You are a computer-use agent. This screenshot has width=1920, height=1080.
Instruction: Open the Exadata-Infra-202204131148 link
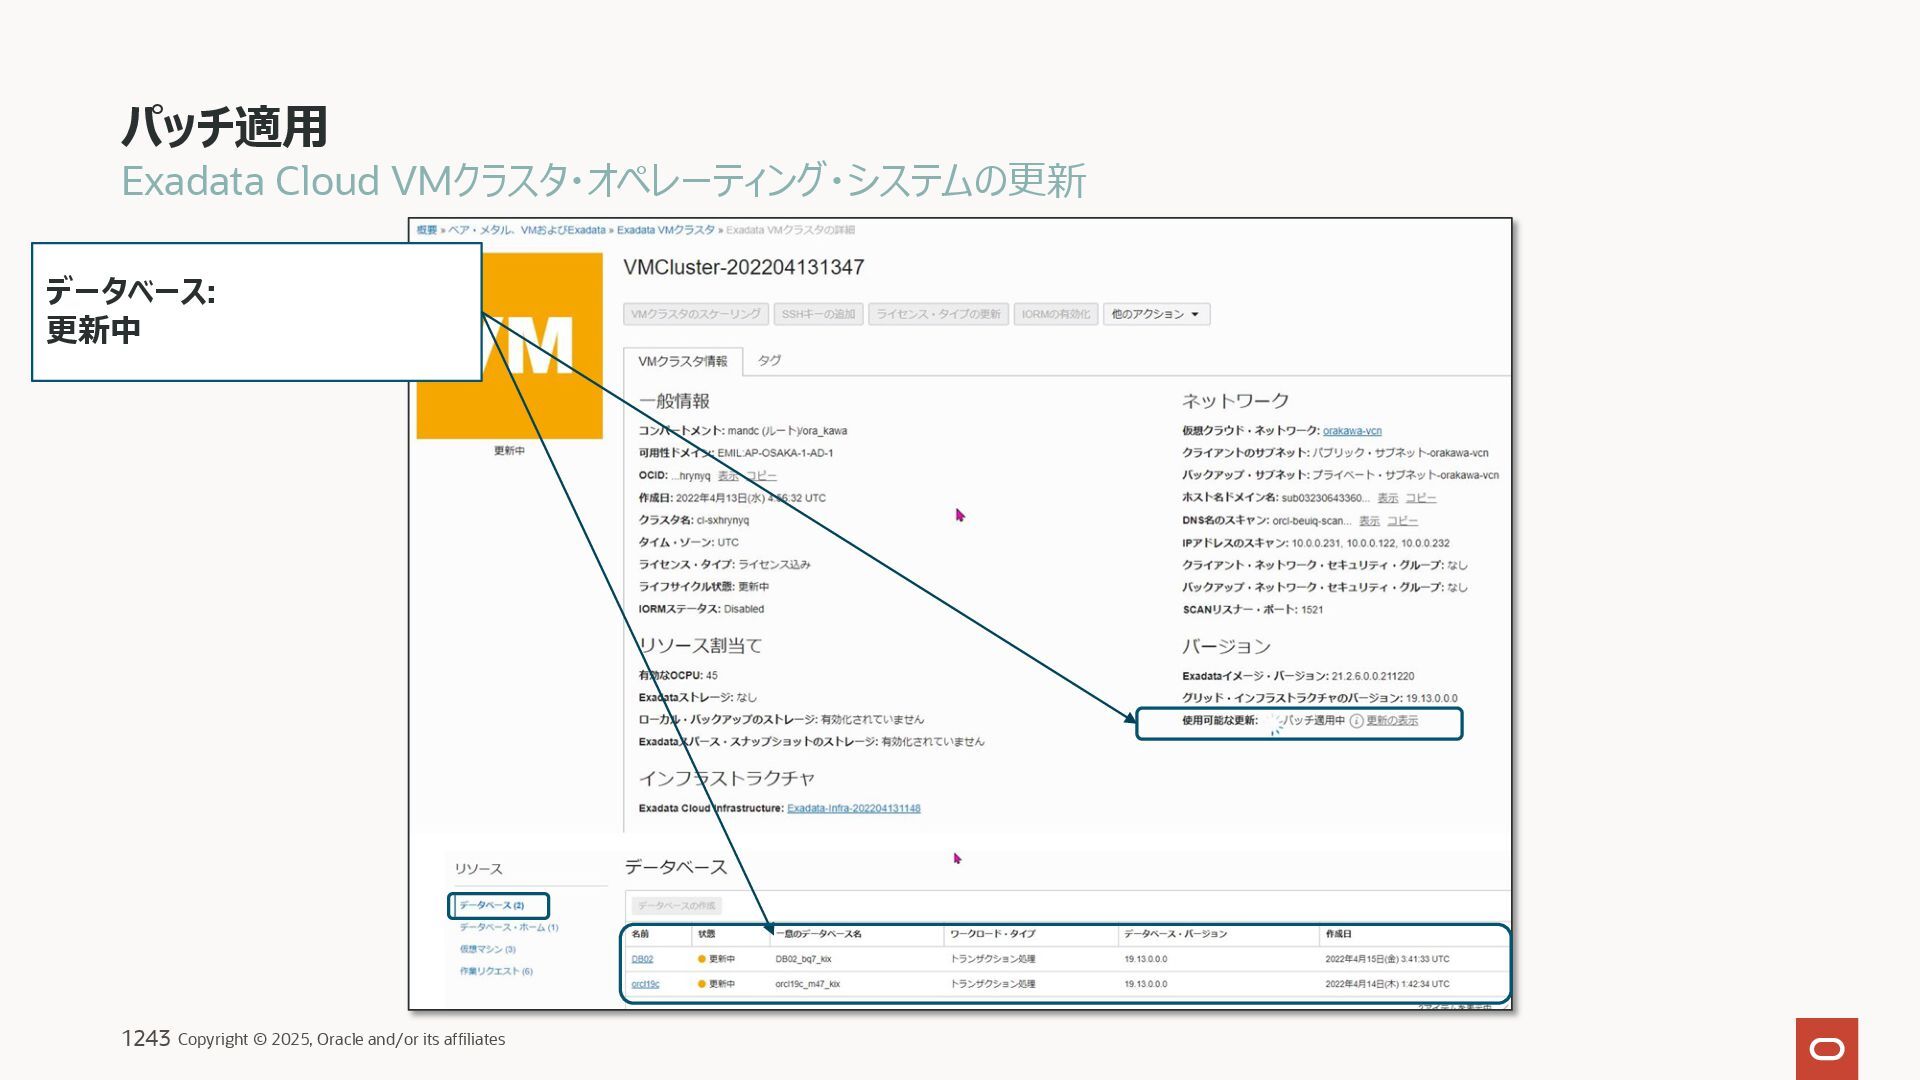[x=853, y=808]
